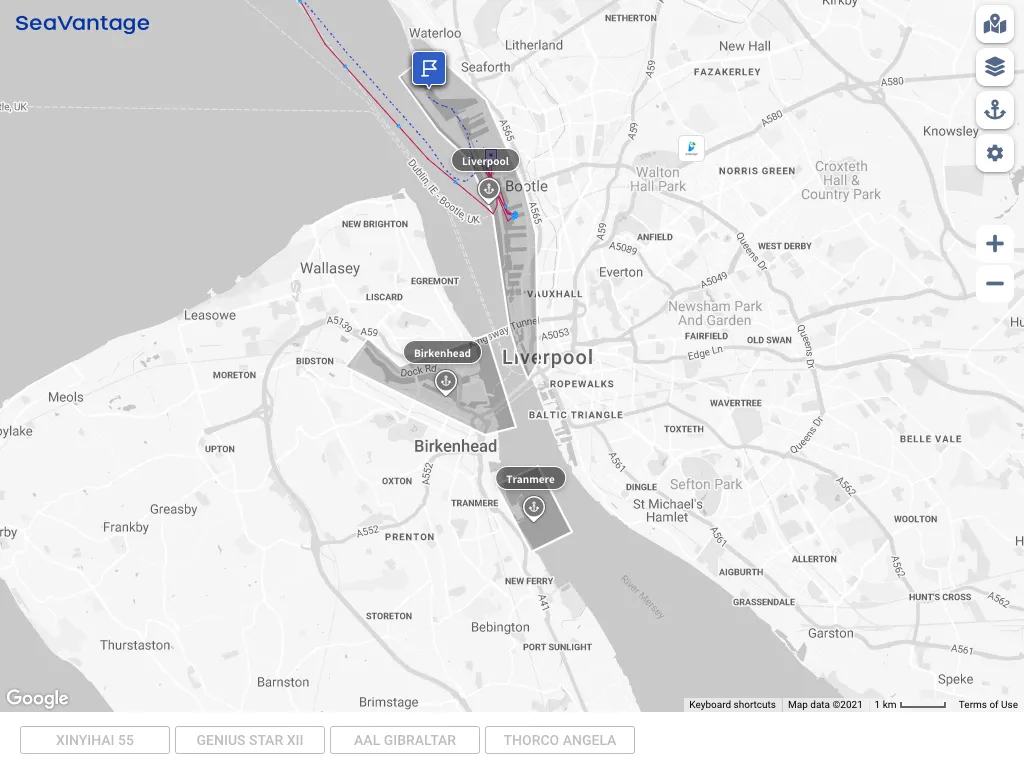Zoom out with the minus button
The height and width of the screenshot is (768, 1024).
995,283
